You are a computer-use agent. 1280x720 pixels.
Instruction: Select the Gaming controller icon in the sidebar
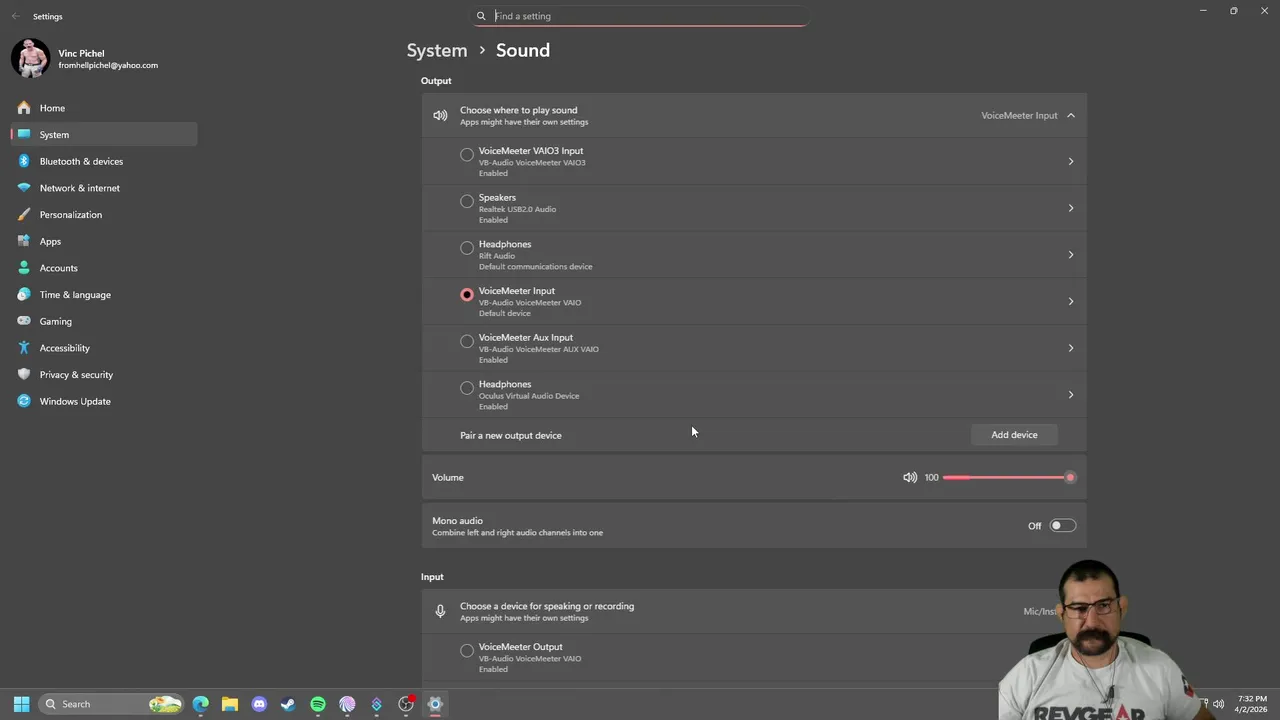[x=22, y=321]
